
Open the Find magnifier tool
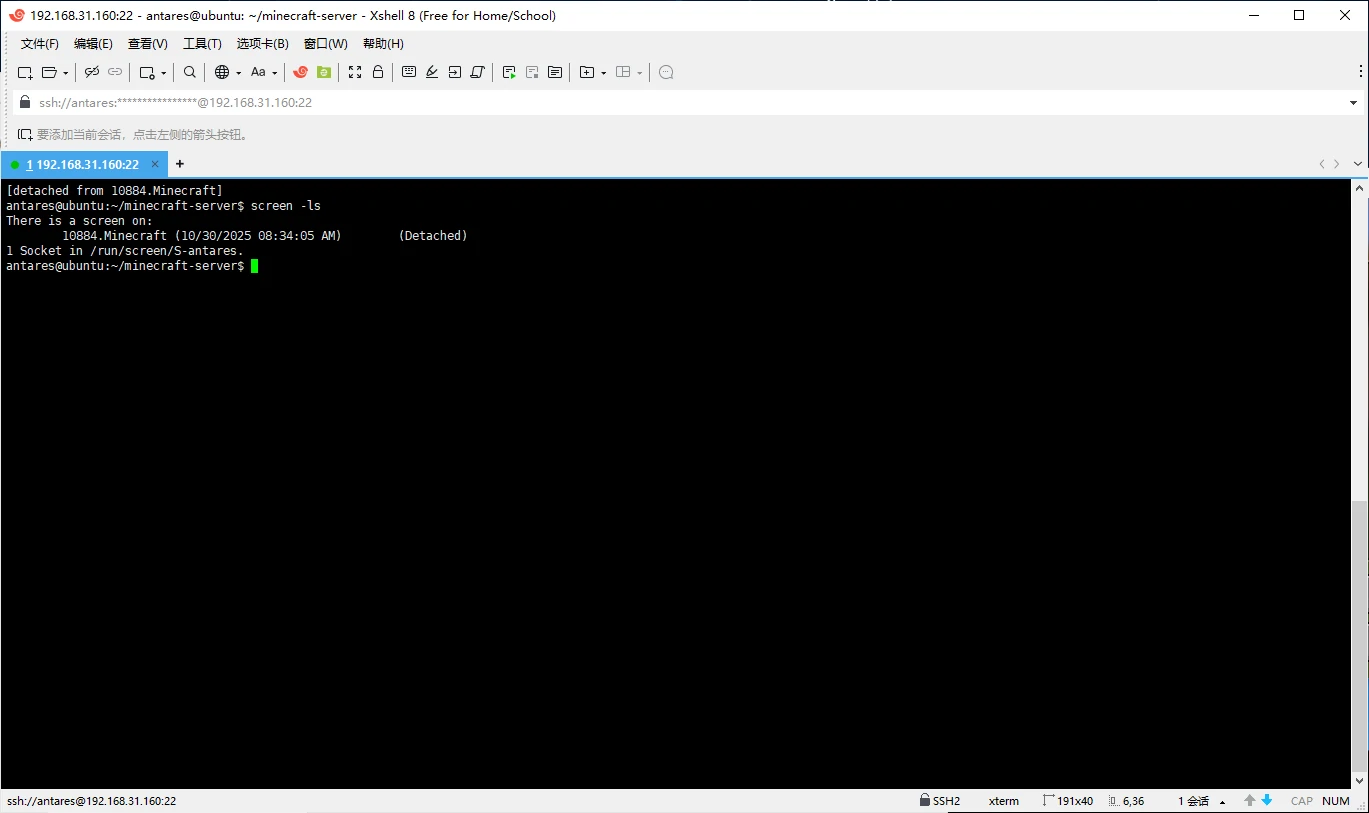coord(190,72)
